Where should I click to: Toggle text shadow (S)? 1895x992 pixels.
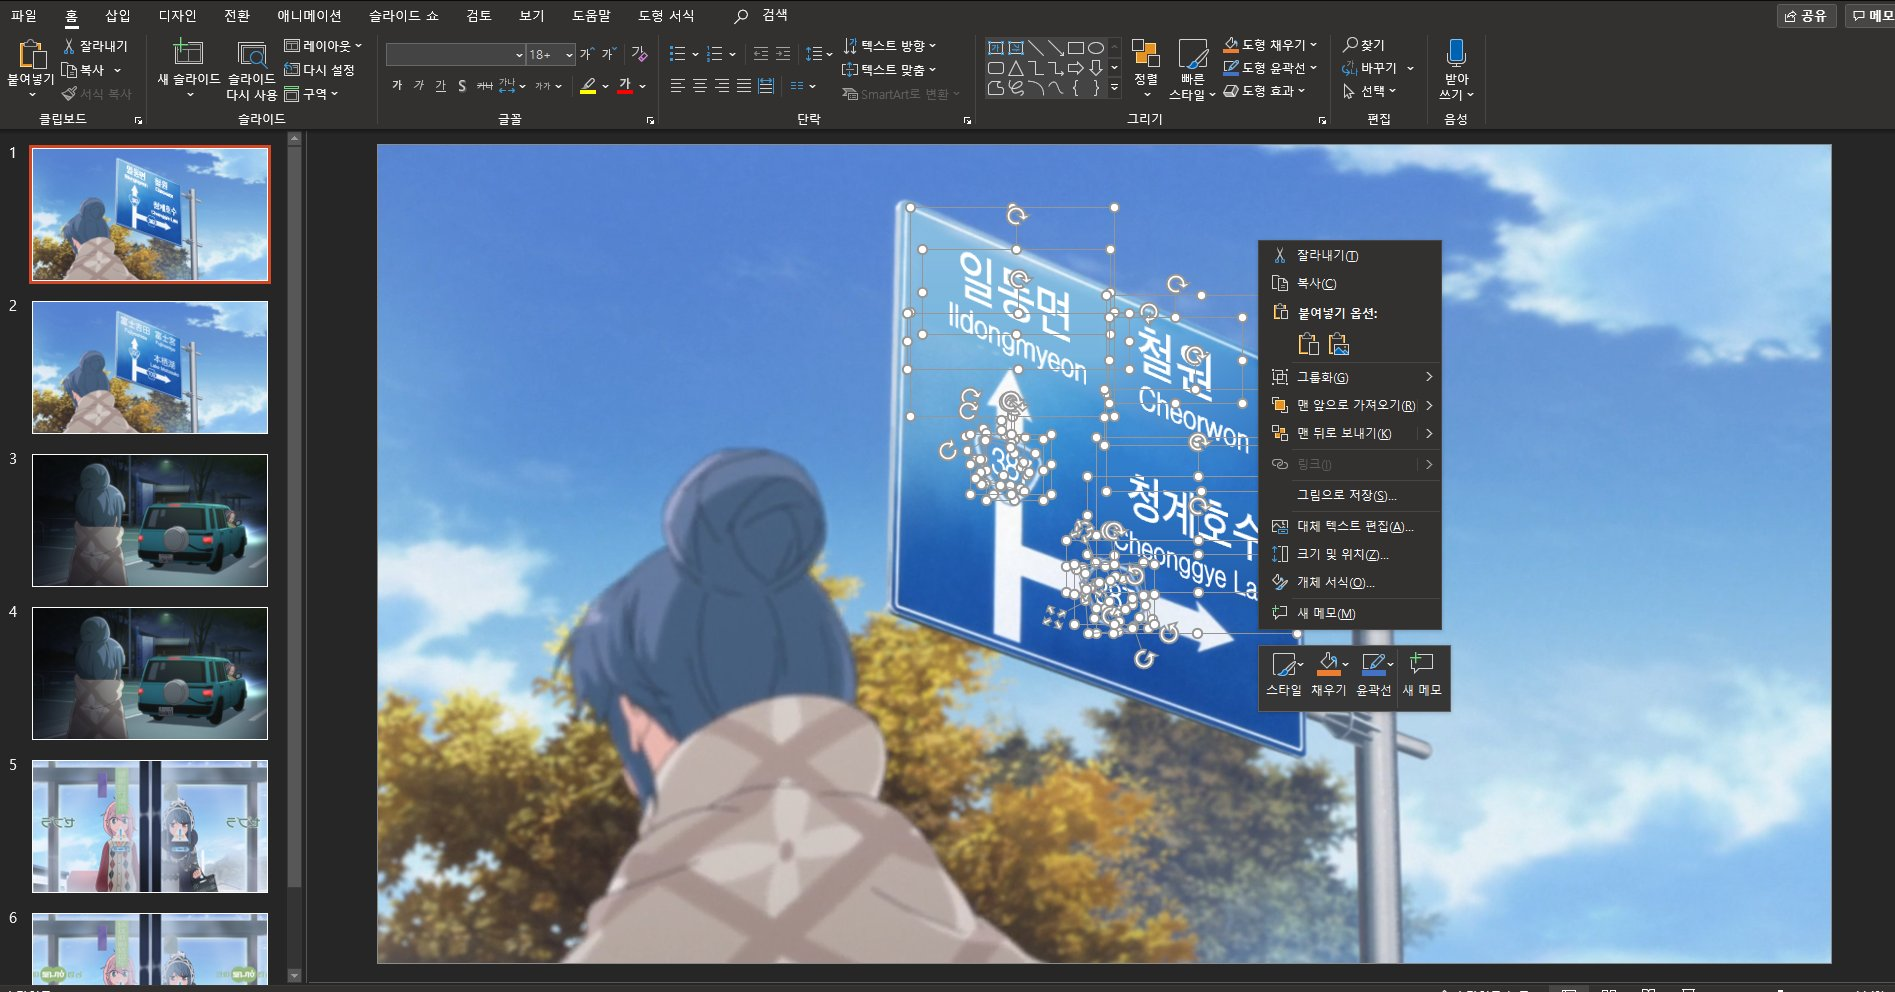pos(462,86)
